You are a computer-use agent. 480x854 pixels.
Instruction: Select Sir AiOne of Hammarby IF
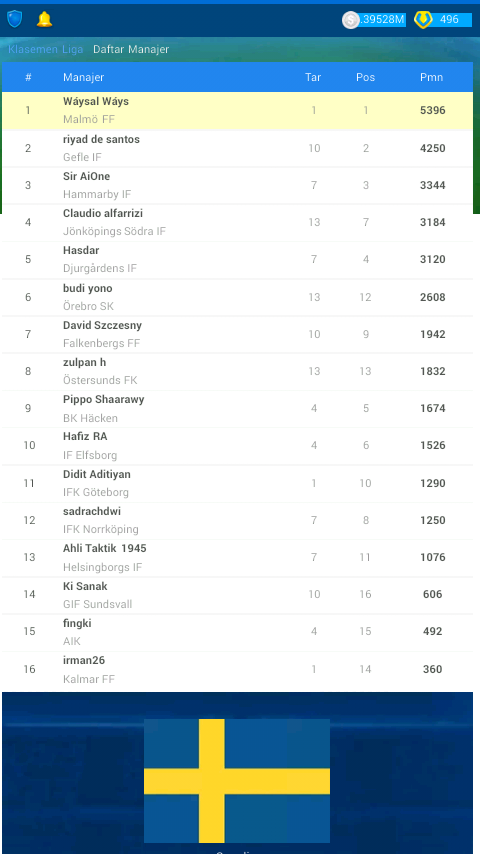click(x=238, y=185)
